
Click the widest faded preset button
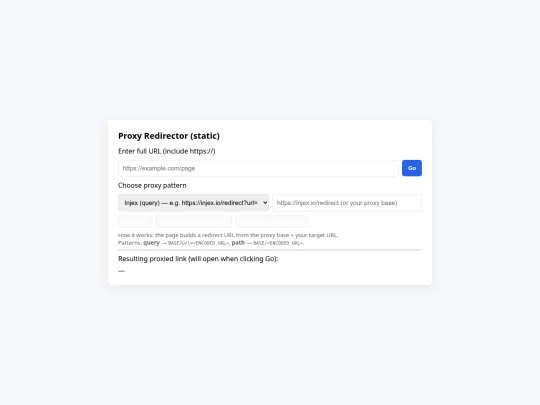point(194,222)
